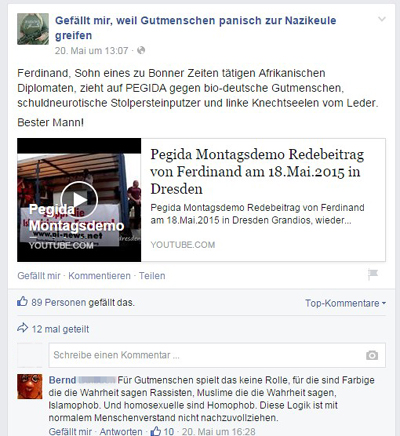This screenshot has height=436, width=400.
Task: Click the YOUTUBE.COM source link
Action: [x=183, y=245]
